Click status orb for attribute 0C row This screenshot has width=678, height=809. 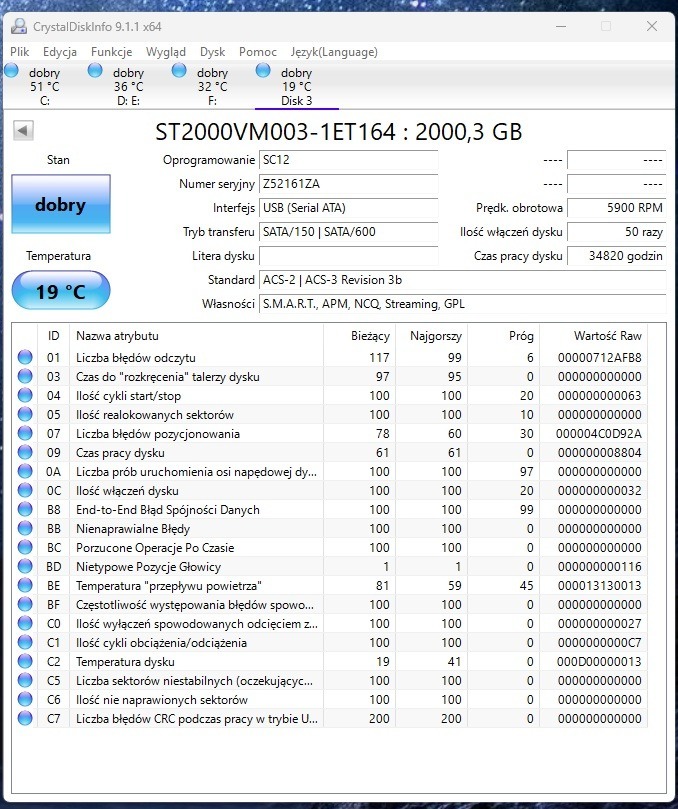point(25,490)
